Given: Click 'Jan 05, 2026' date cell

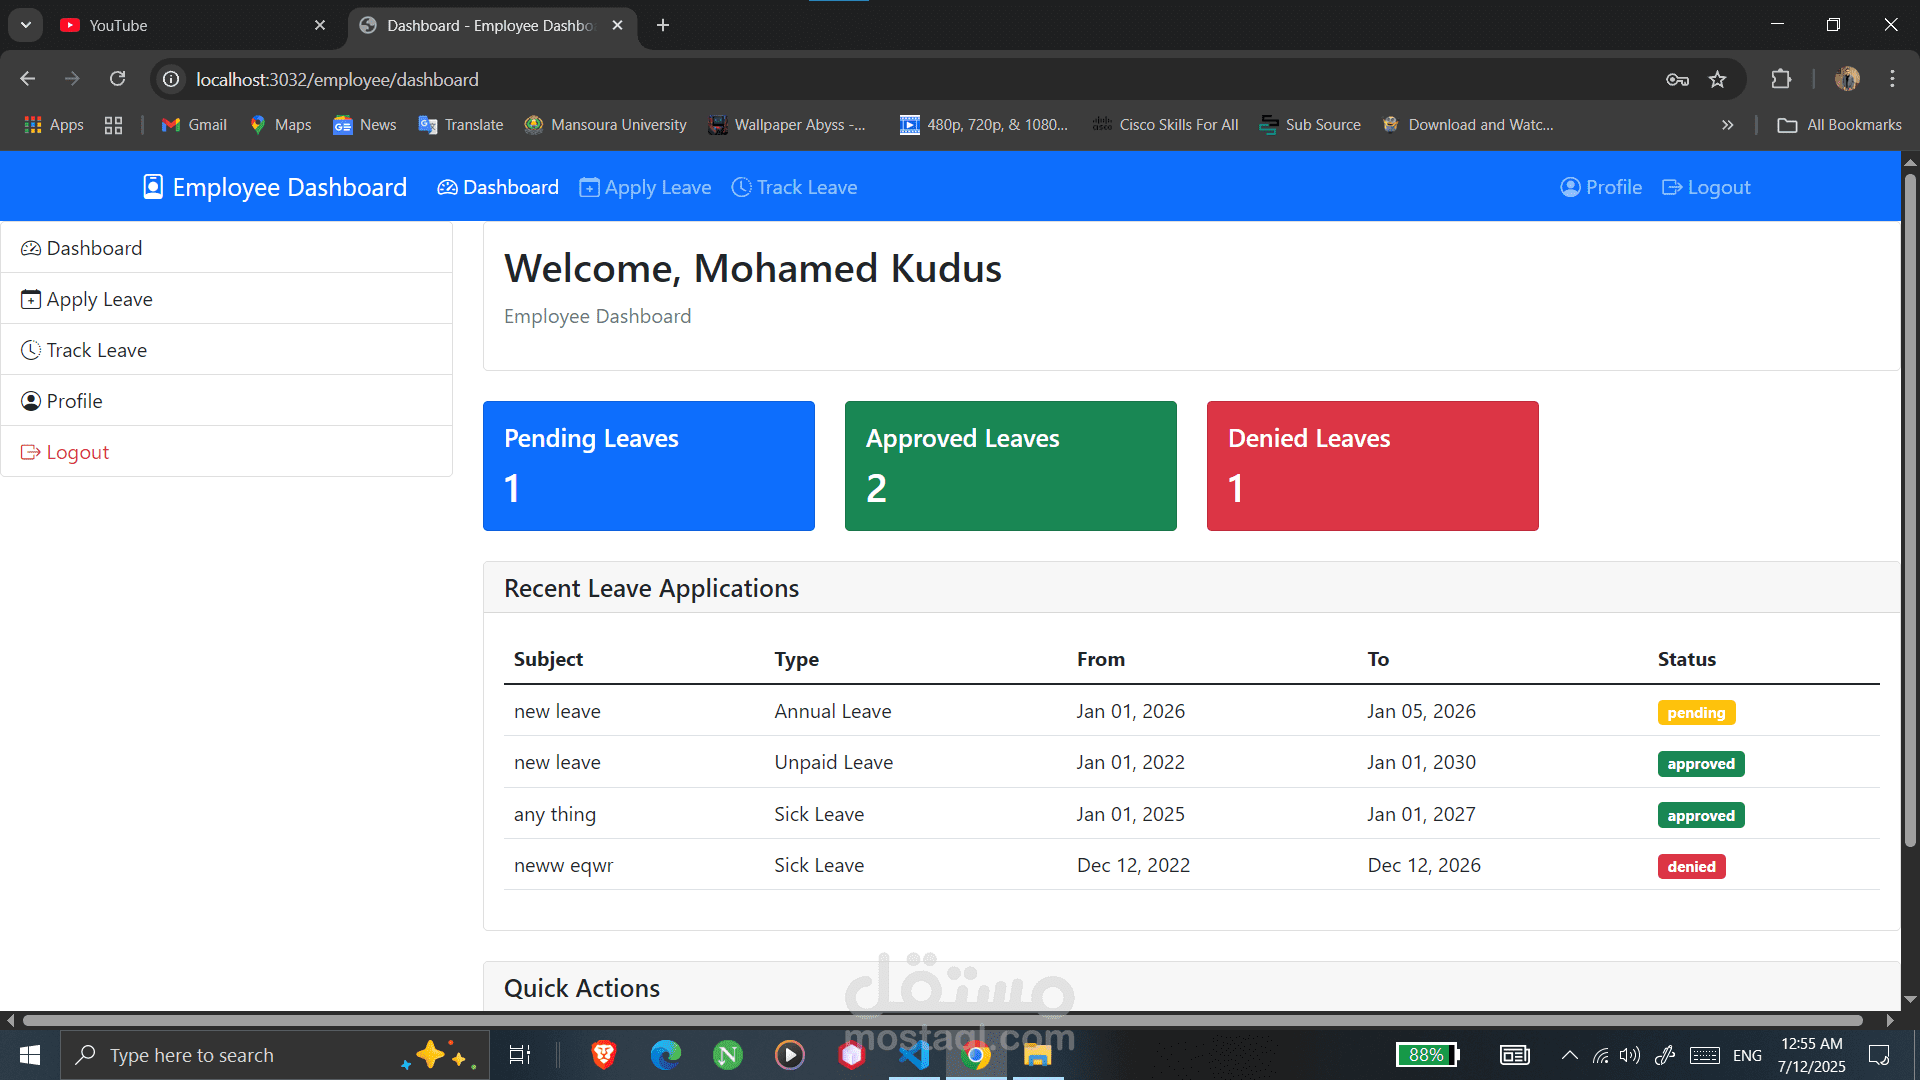Looking at the screenshot, I should 1421,711.
